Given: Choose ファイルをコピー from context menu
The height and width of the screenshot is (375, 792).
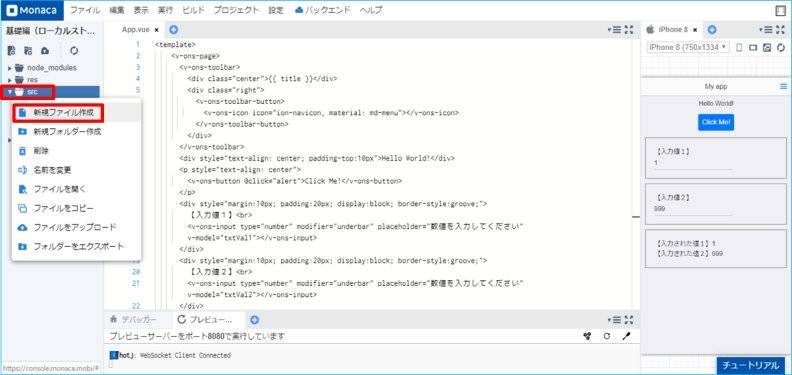Looking at the screenshot, I should pos(76,208).
